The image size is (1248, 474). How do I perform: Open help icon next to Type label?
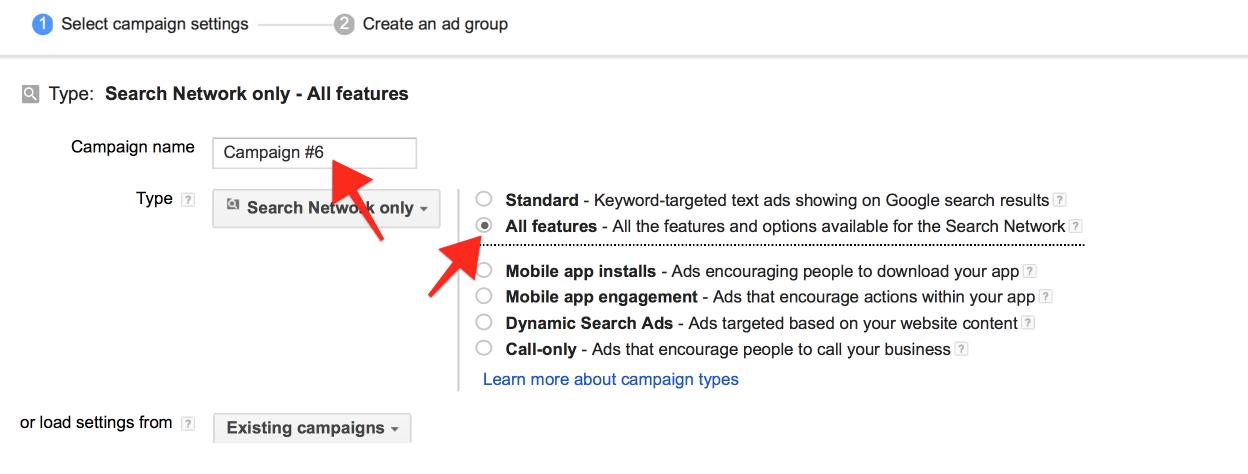click(187, 200)
